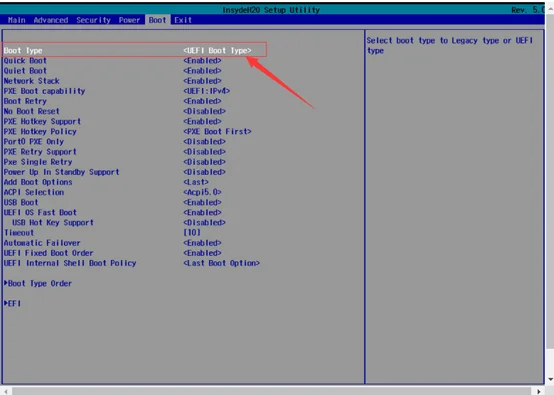This screenshot has height=395, width=554.
Task: Select the PXE Hotkey Policy label
Action: (40, 131)
